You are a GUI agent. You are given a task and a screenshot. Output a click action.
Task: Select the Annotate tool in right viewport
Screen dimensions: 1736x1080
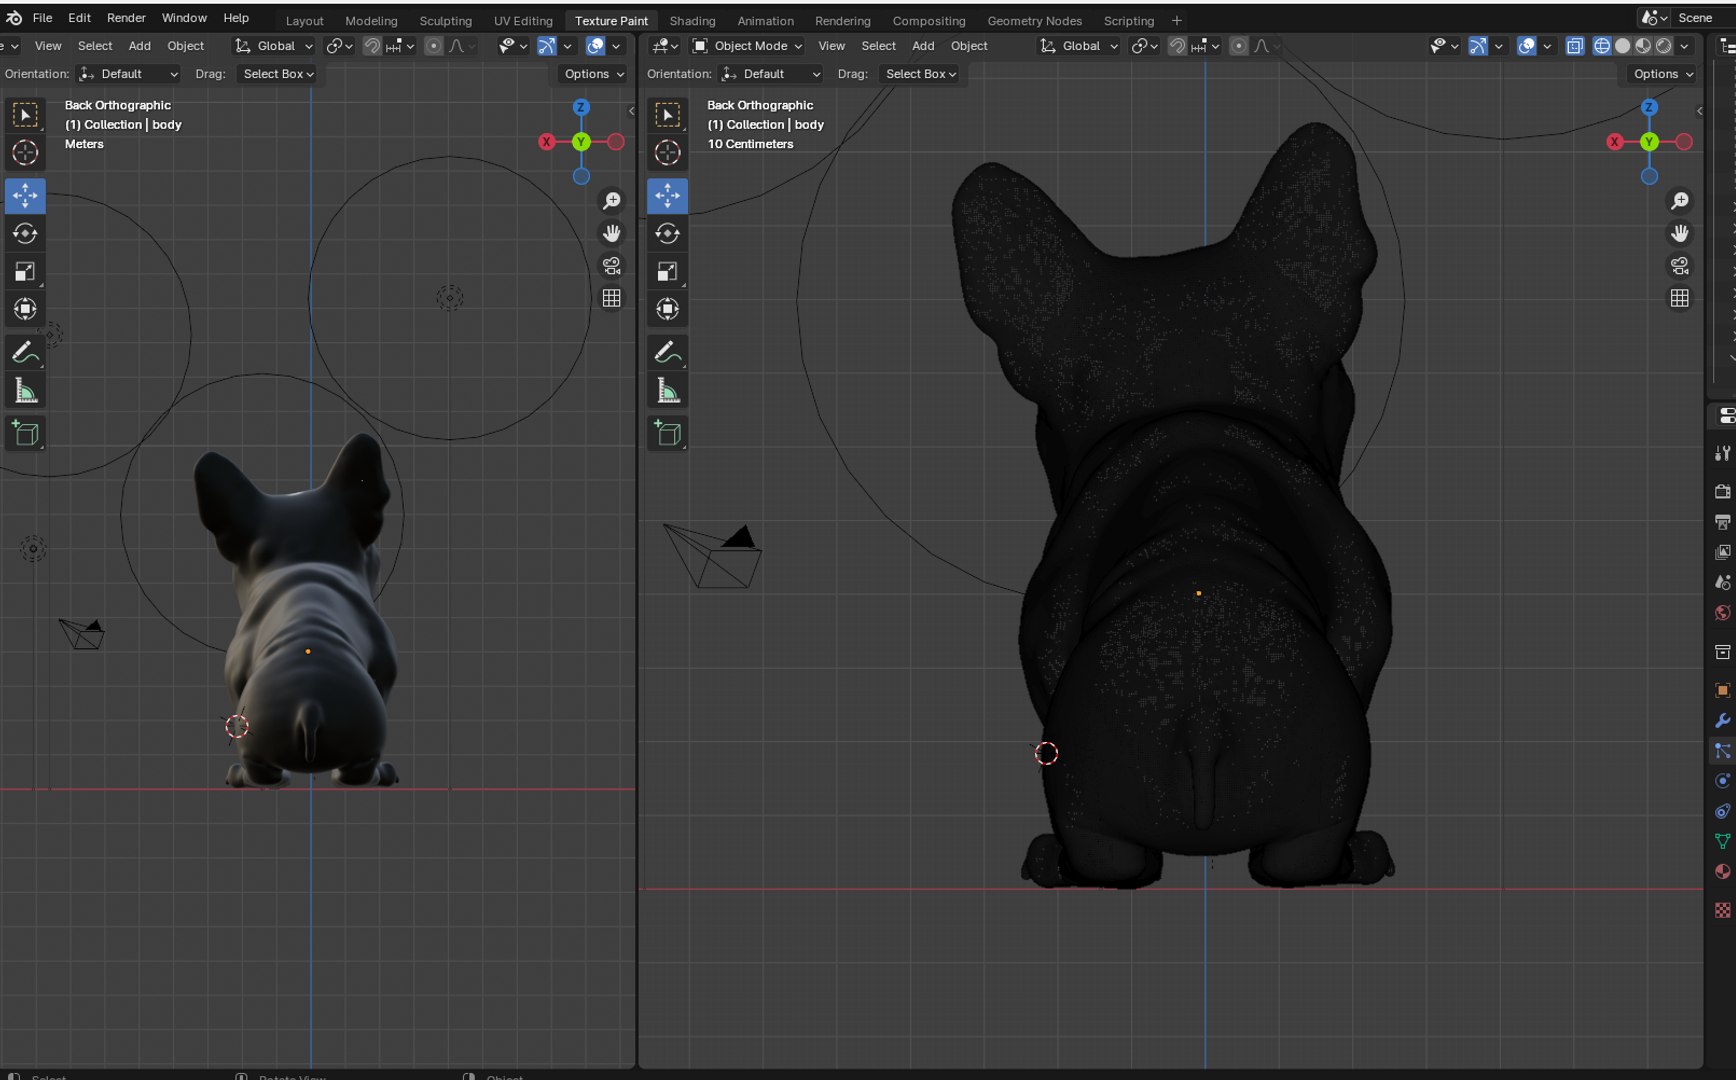click(x=668, y=352)
